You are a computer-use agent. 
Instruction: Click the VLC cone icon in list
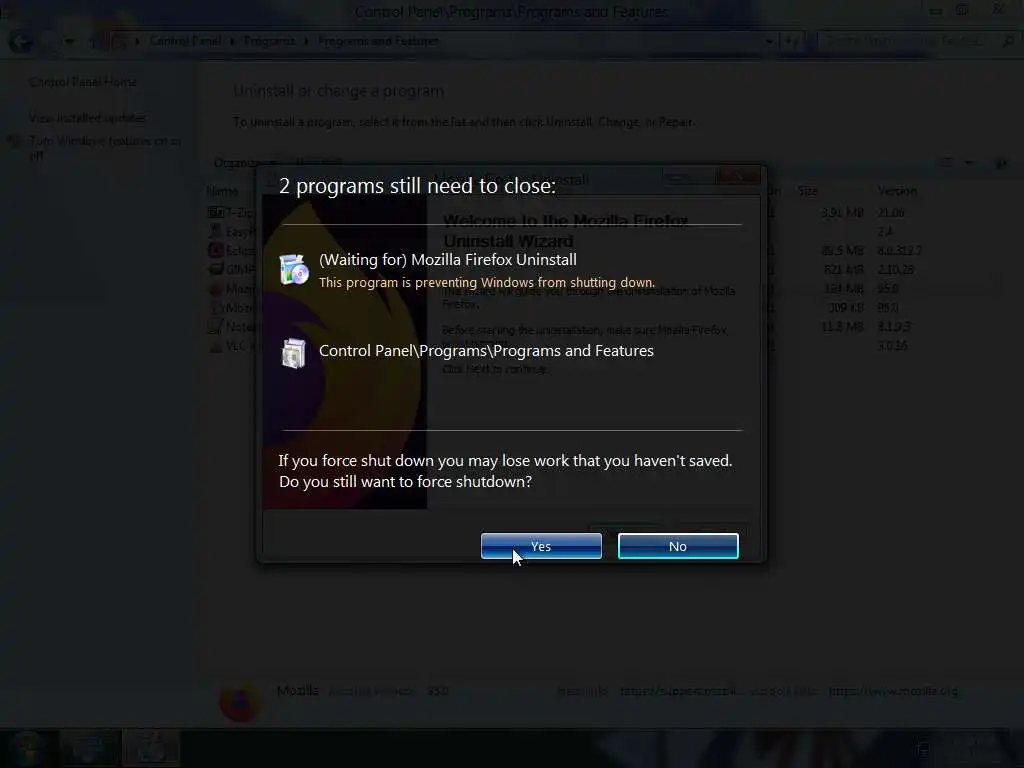point(216,345)
